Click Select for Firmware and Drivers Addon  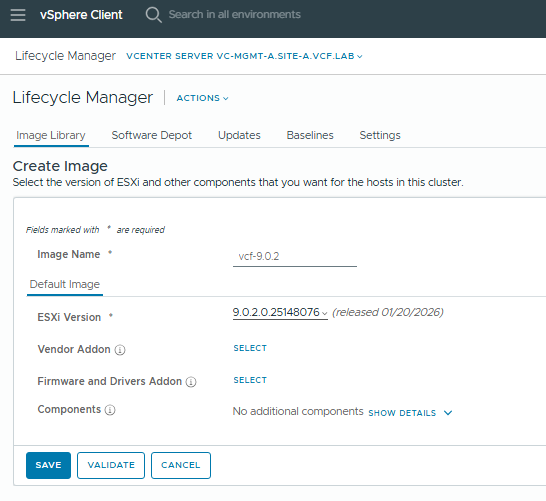pos(250,380)
